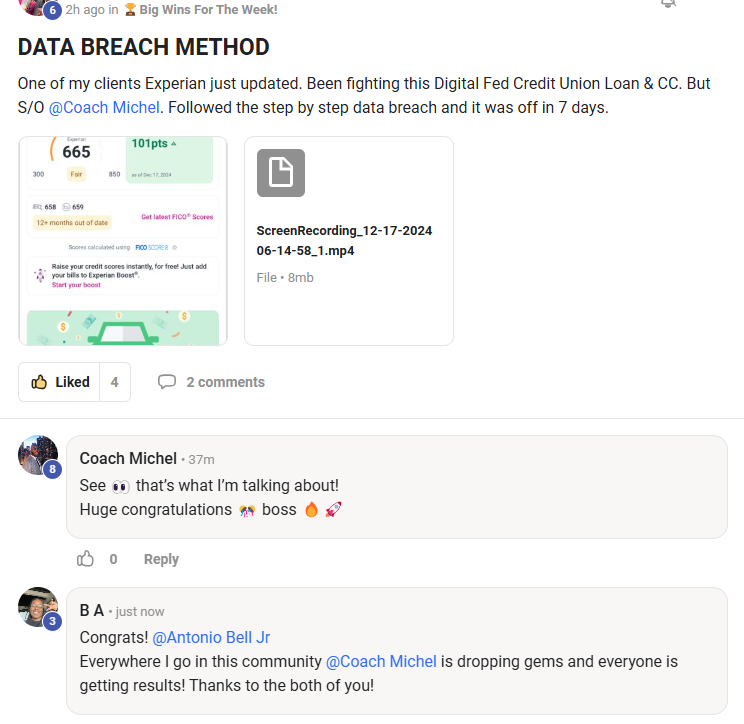Toggle the Liked thumbs-up button

(59, 382)
